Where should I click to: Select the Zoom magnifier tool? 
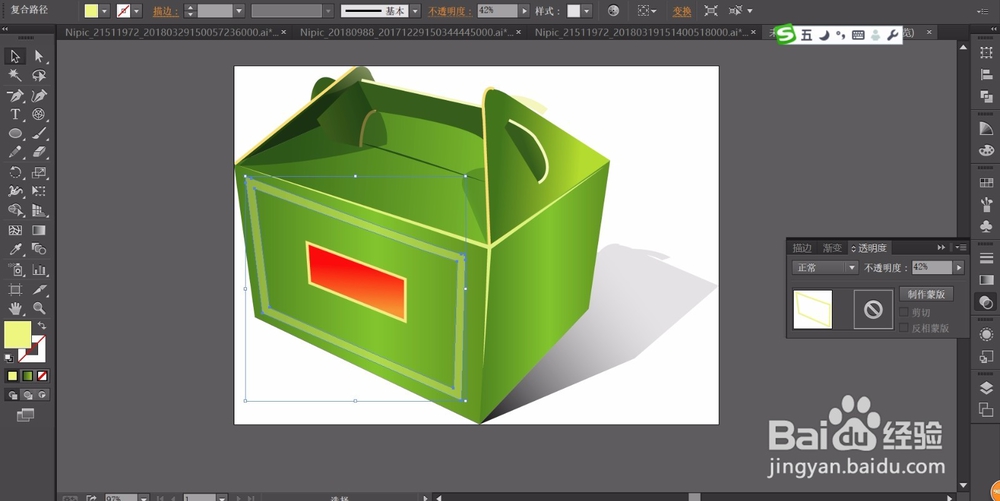click(x=39, y=309)
